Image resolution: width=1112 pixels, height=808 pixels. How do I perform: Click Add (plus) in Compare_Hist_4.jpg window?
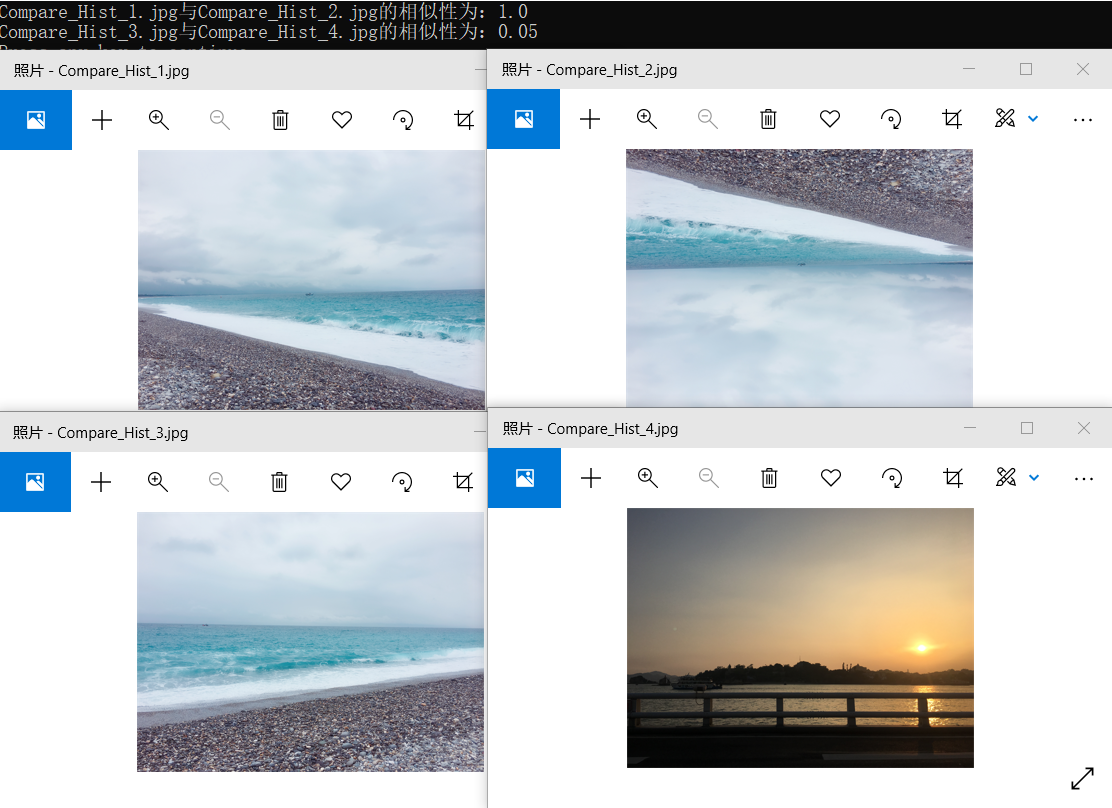click(x=591, y=478)
